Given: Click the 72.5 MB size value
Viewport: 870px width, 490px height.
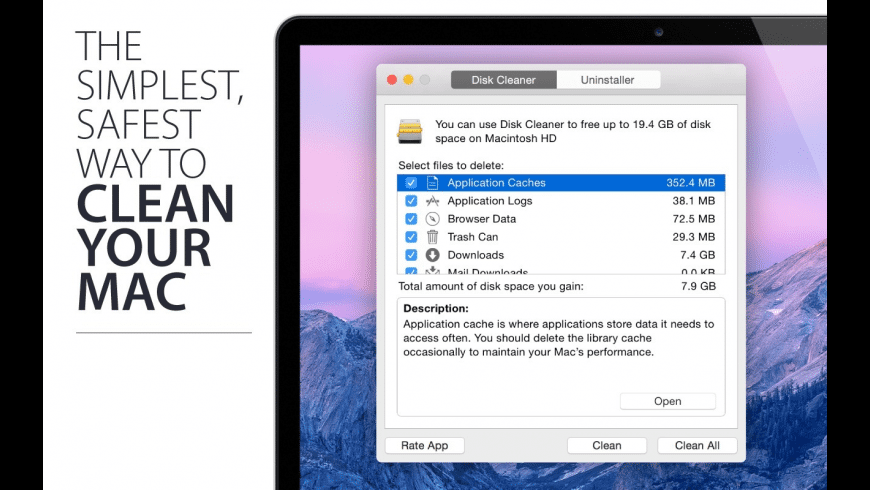Looking at the screenshot, I should (694, 219).
